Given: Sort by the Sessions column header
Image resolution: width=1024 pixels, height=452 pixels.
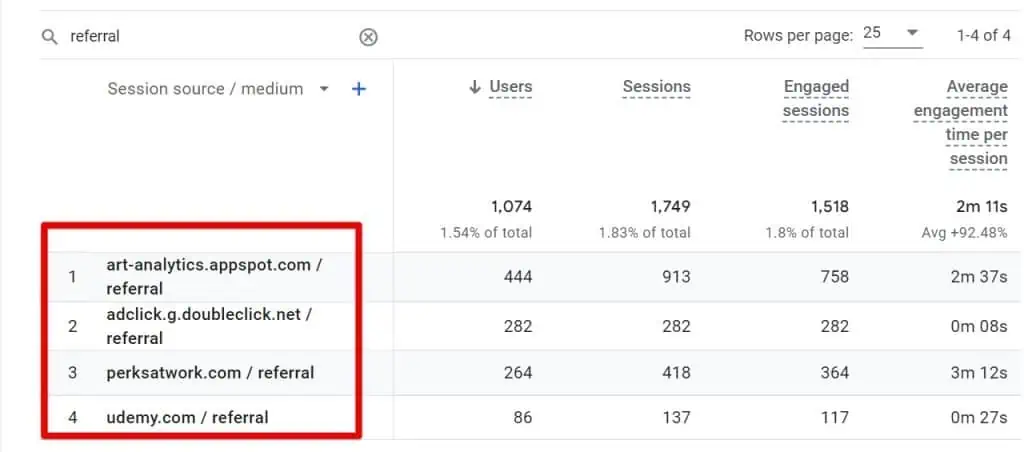Looking at the screenshot, I should tap(656, 87).
